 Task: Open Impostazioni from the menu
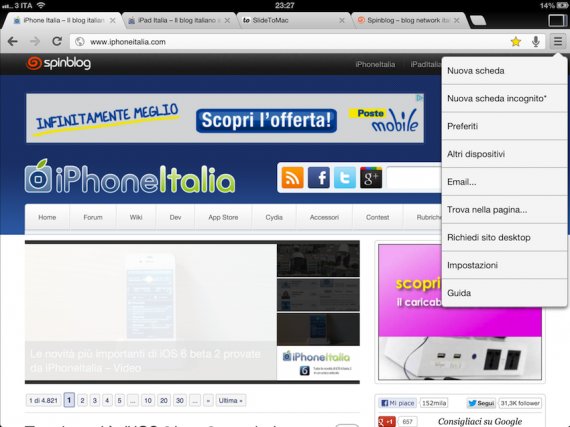(504, 265)
